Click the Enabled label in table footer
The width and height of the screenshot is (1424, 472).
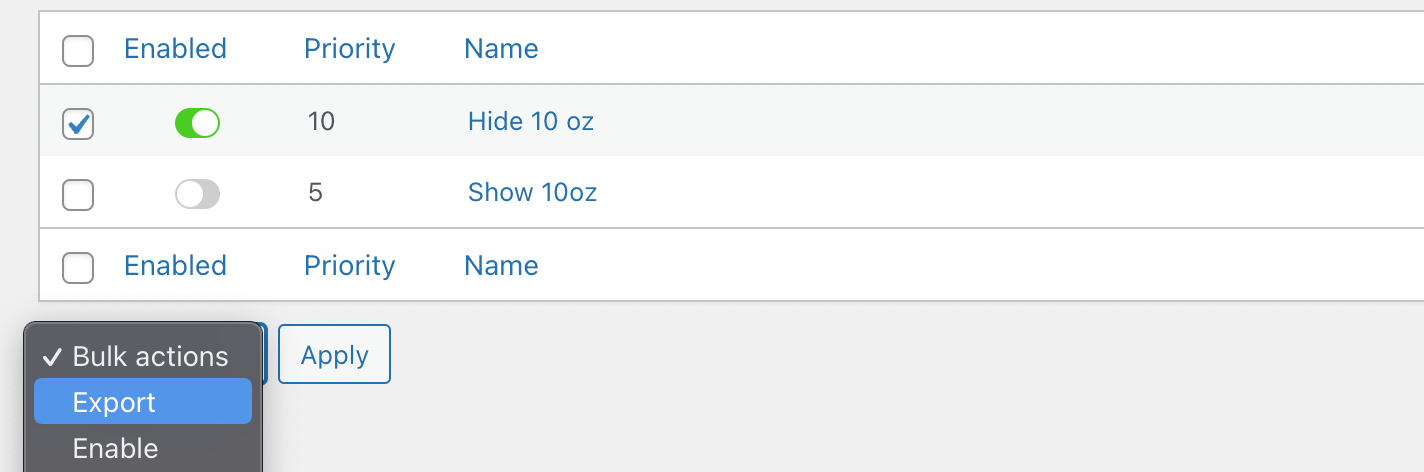click(x=175, y=266)
